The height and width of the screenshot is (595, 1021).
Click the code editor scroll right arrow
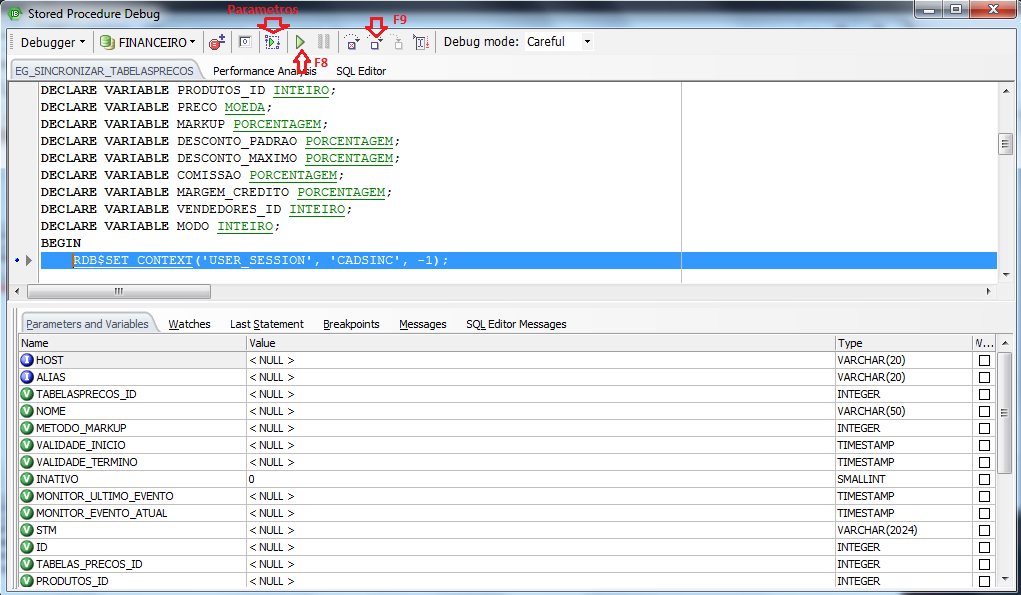pyautogui.click(x=988, y=292)
